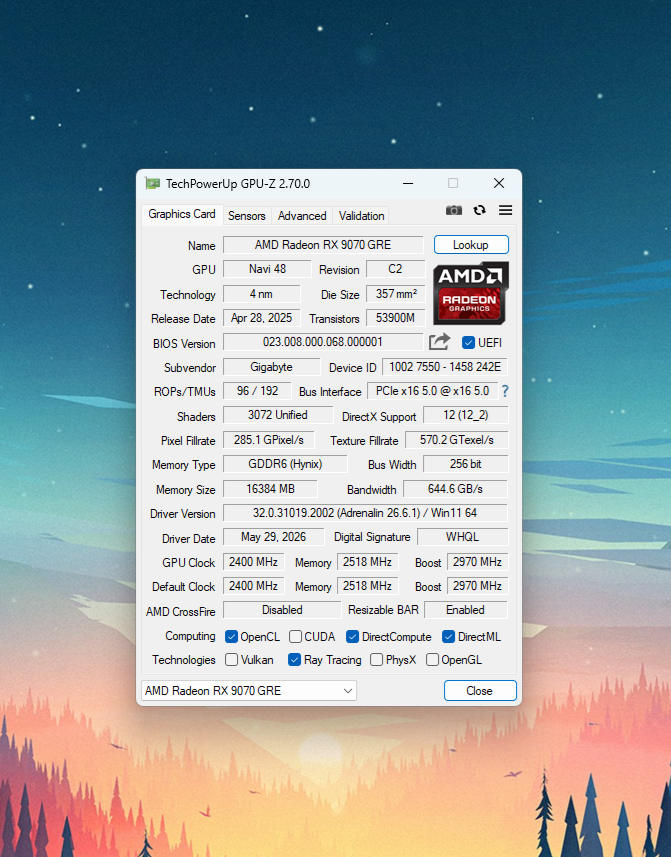This screenshot has width=671, height=857.
Task: Click the Shaders value 3072 Unified
Action: tap(278, 415)
